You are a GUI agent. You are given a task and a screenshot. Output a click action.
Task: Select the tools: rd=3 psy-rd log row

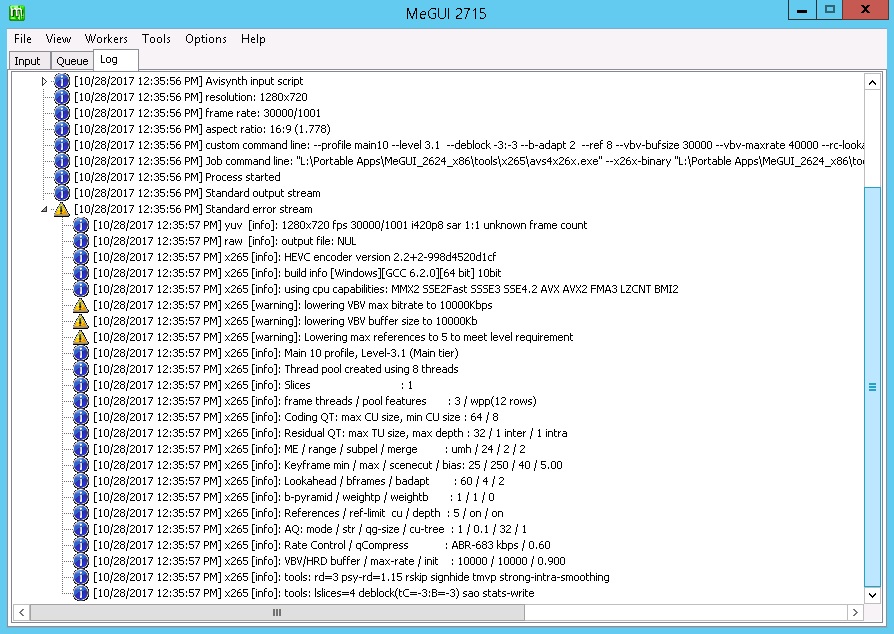351,577
